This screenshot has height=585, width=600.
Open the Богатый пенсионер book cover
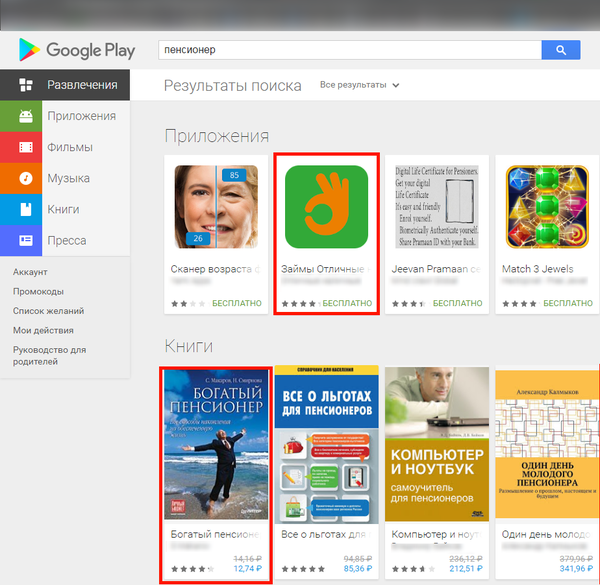click(x=216, y=445)
